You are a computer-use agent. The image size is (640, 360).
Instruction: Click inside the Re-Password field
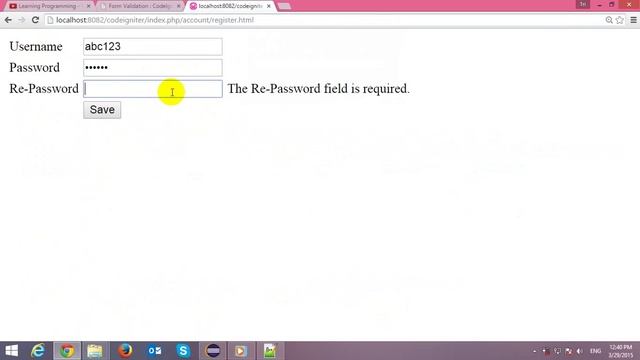tap(153, 89)
